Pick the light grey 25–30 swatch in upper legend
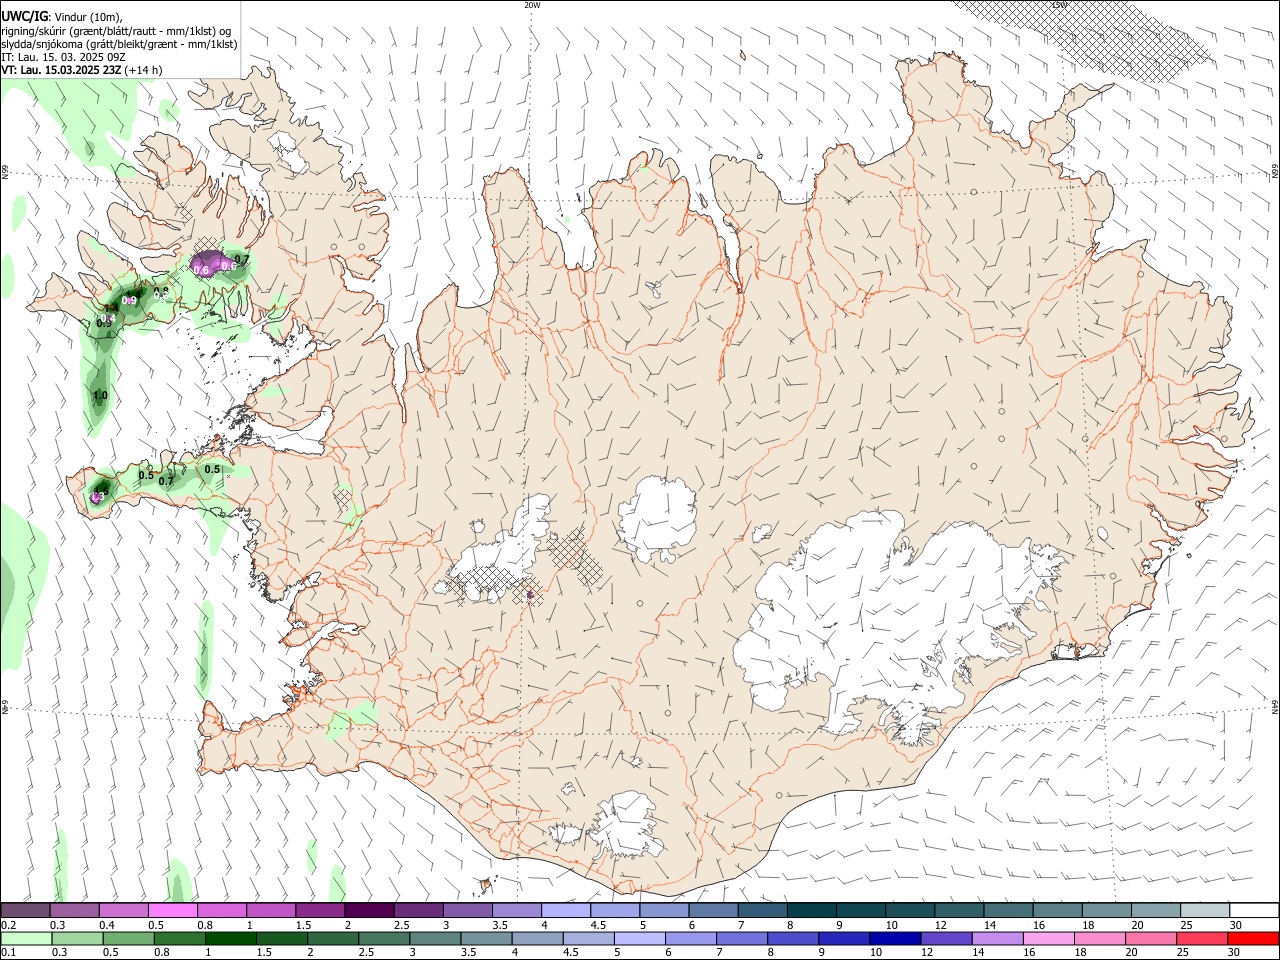1280x960 pixels. [1204, 910]
